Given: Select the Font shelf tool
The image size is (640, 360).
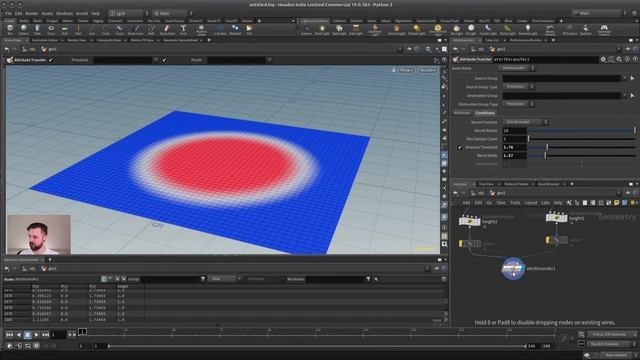Looking at the screenshot, I should [183, 29].
